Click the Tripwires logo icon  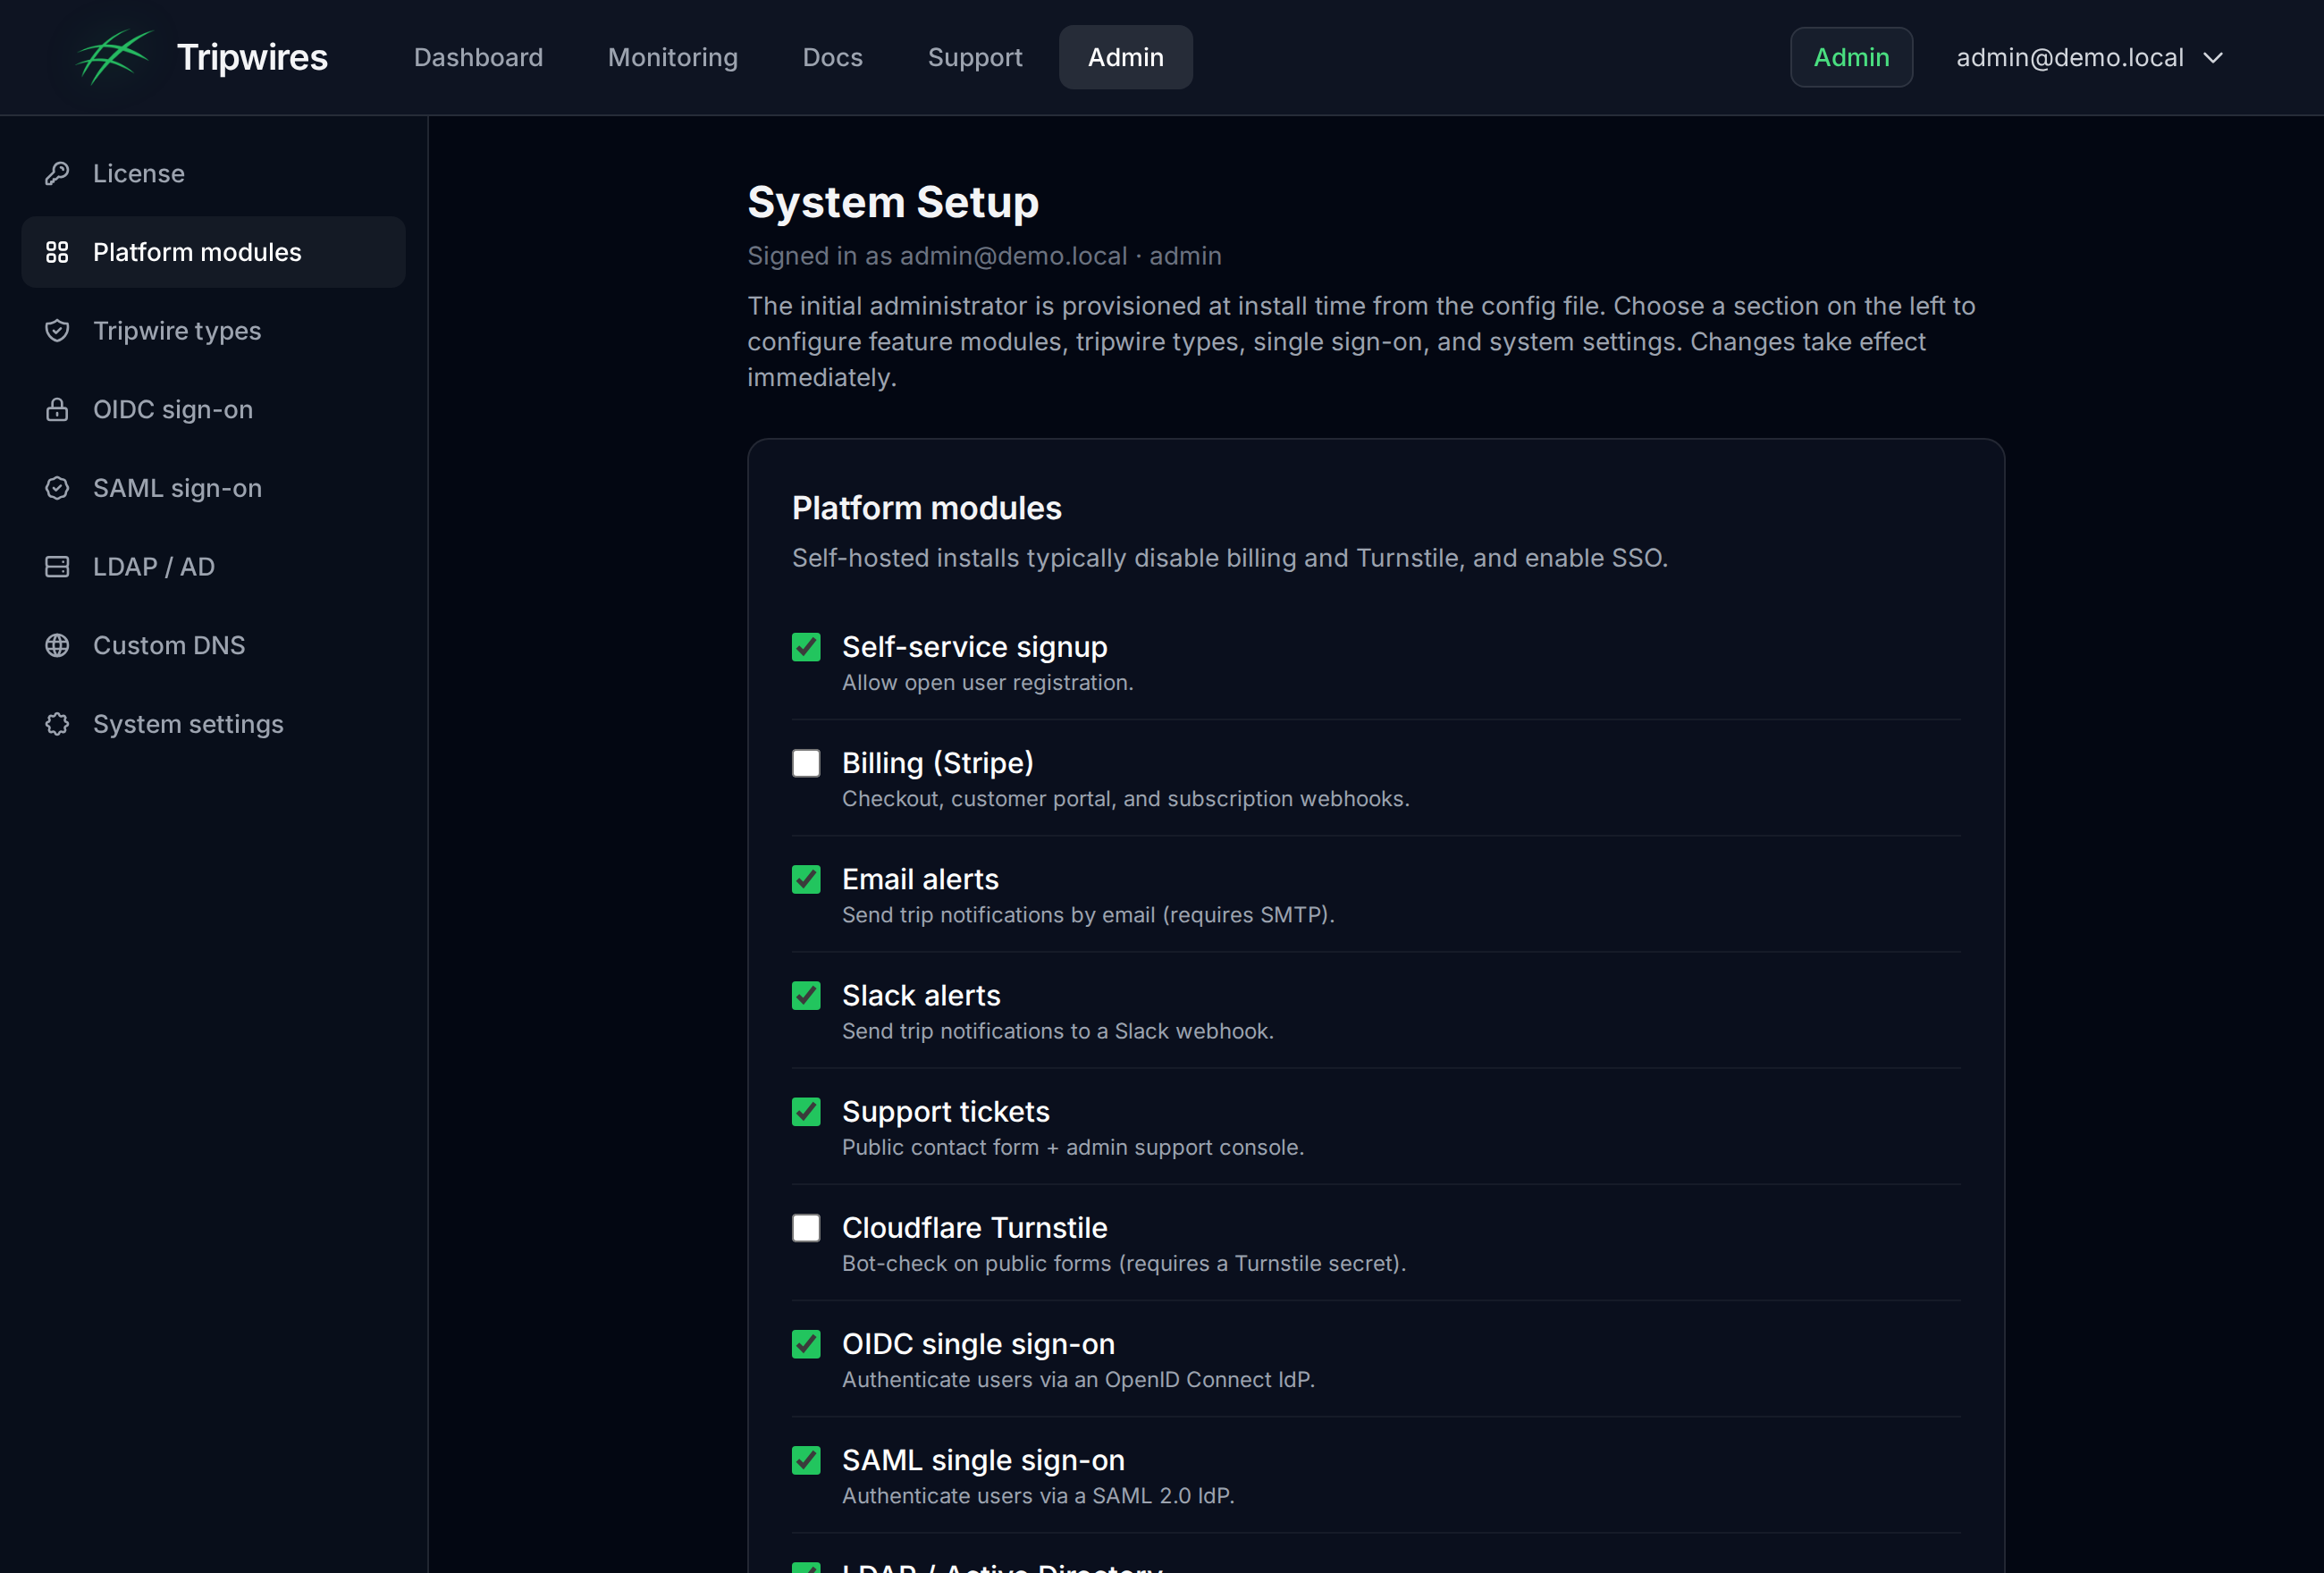pyautogui.click(x=114, y=57)
